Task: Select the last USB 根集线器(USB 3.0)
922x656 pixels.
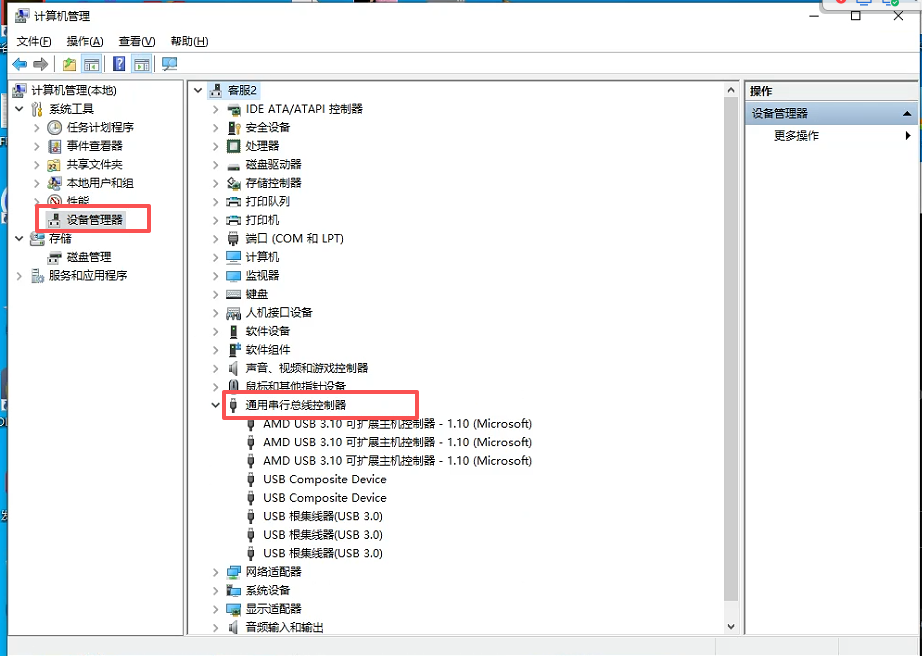Action: click(x=323, y=553)
